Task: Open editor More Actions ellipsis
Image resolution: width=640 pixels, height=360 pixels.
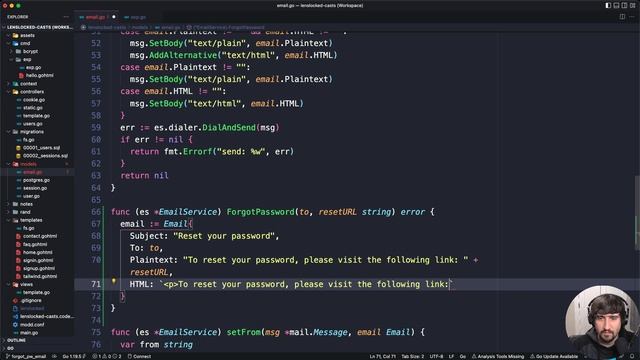Action: click(x=632, y=17)
